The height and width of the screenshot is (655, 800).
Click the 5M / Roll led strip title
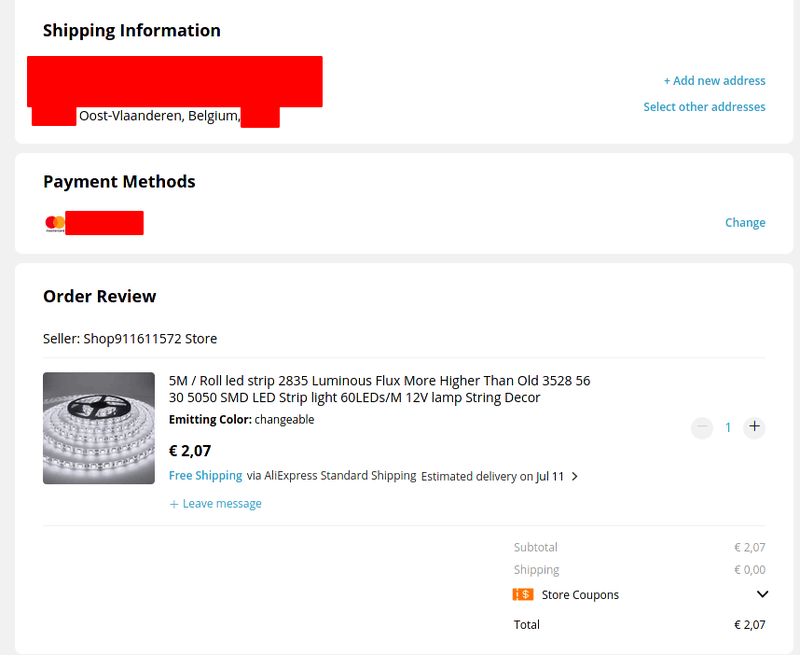tap(380, 389)
